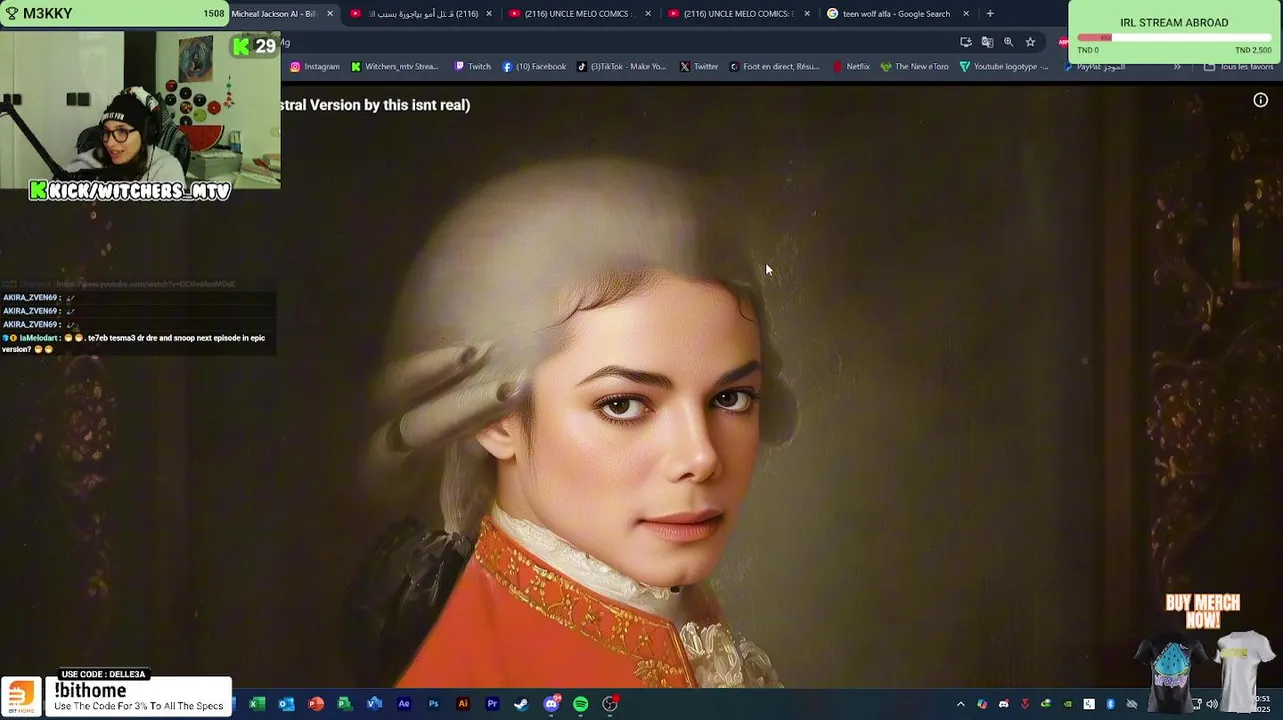Open Publisher from the taskbar

coord(345,704)
